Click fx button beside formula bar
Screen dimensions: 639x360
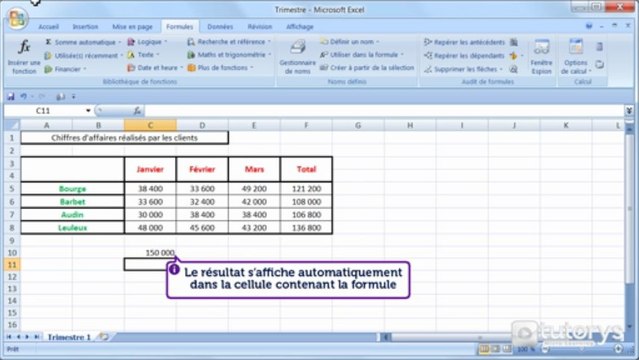137,110
